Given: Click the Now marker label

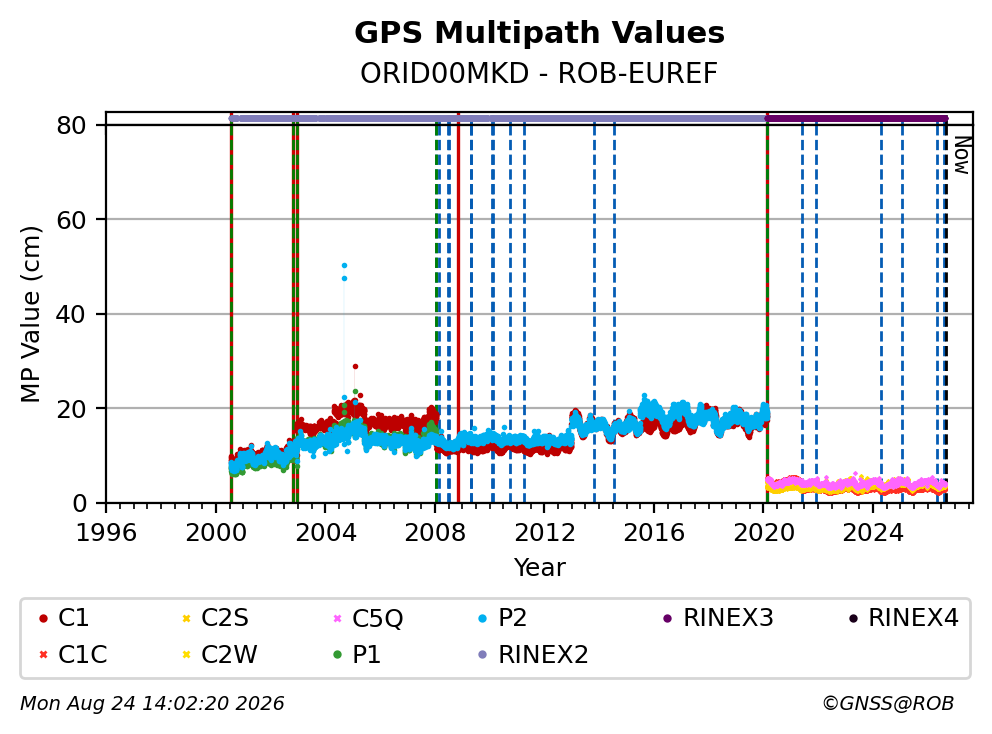Looking at the screenshot, I should coord(962,156).
